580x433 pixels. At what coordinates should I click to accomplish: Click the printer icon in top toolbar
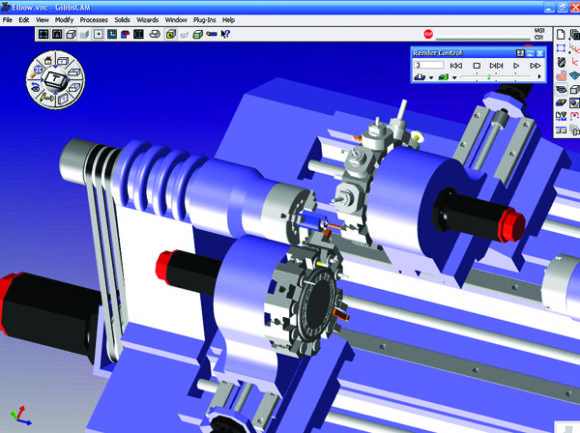point(155,34)
